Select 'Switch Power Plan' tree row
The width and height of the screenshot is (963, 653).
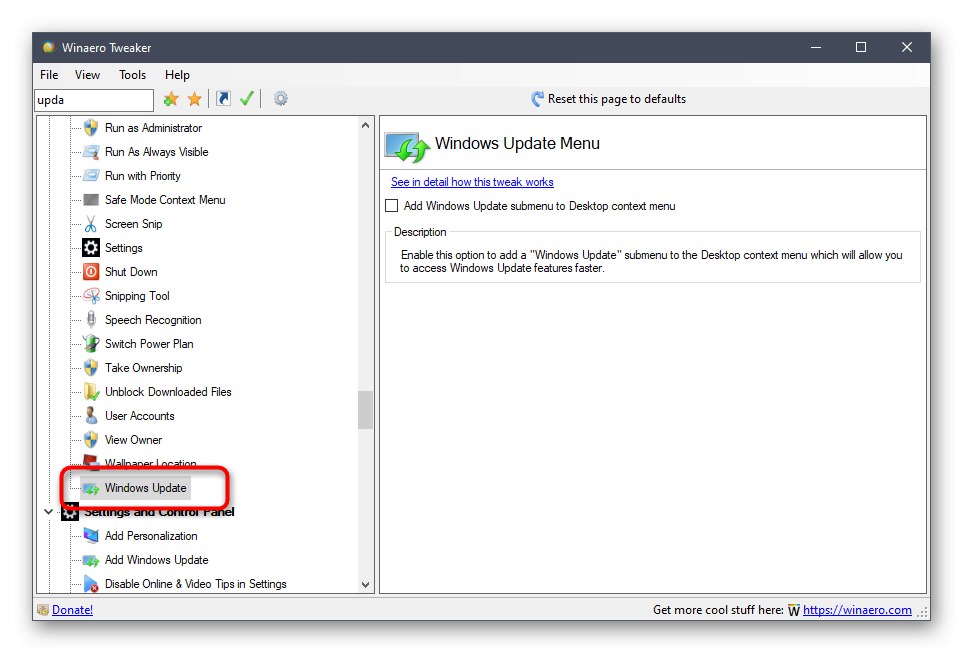[149, 343]
